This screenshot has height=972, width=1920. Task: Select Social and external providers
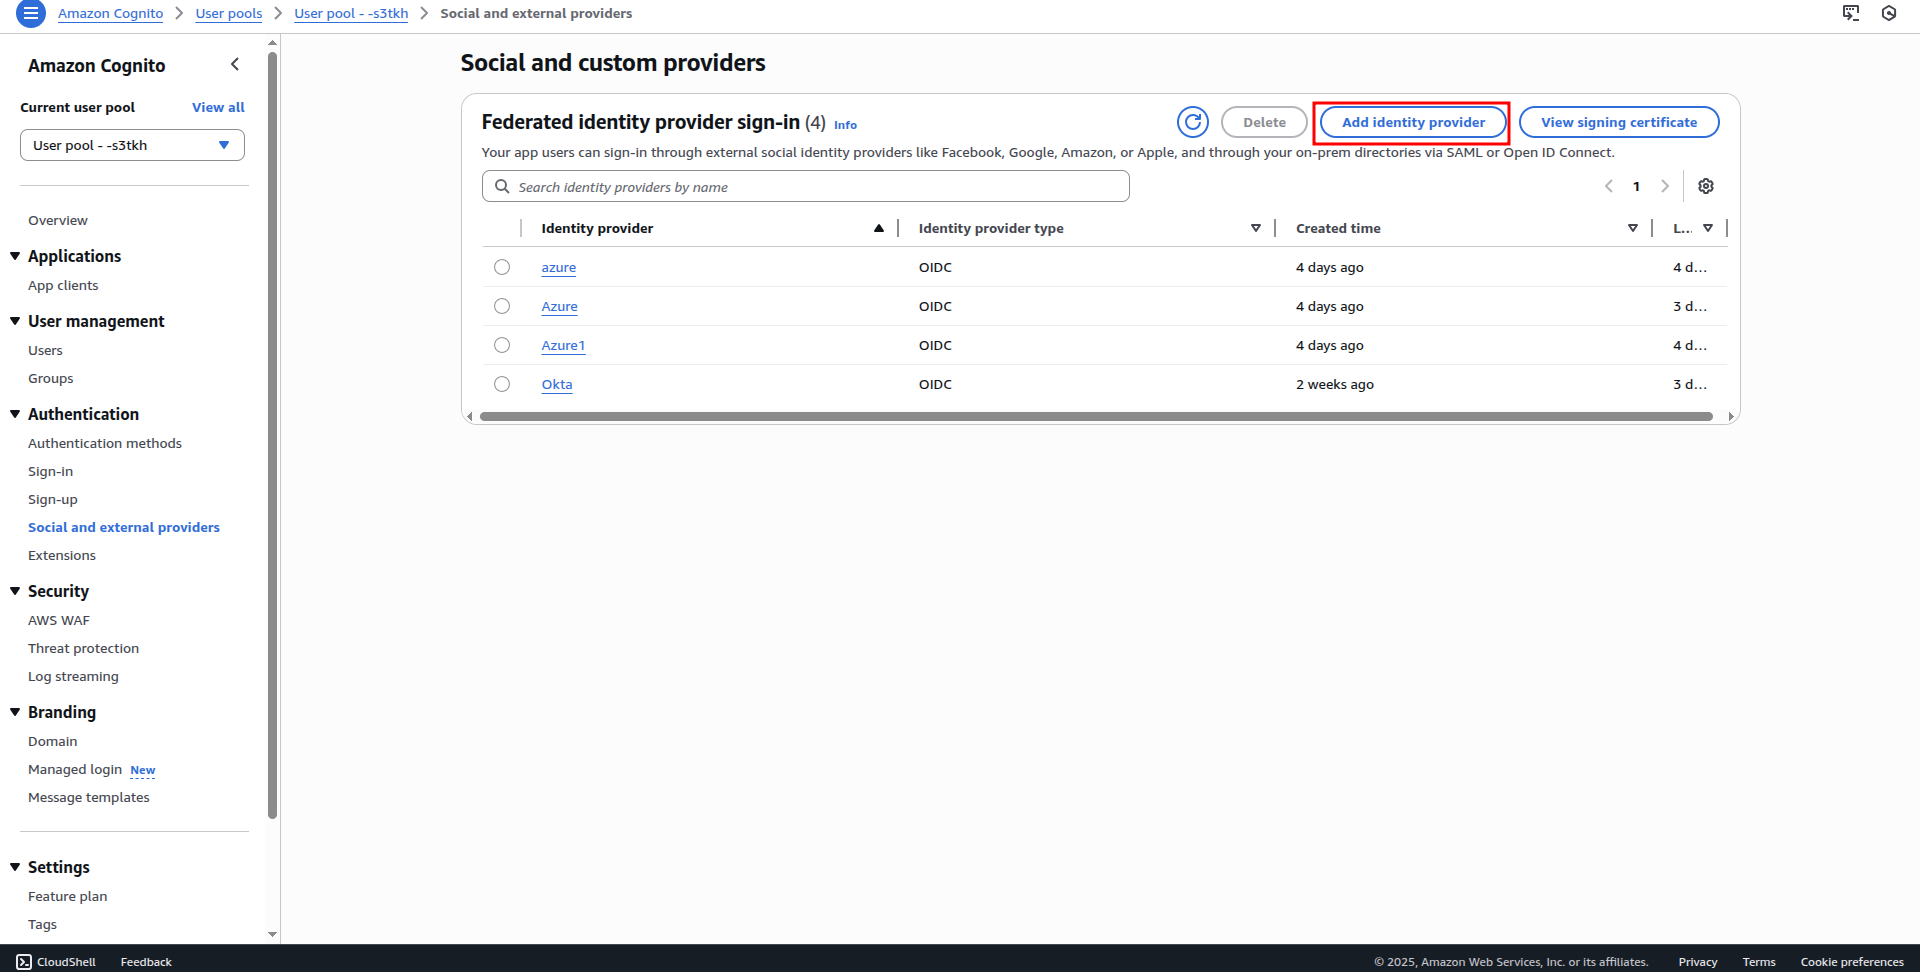[124, 527]
